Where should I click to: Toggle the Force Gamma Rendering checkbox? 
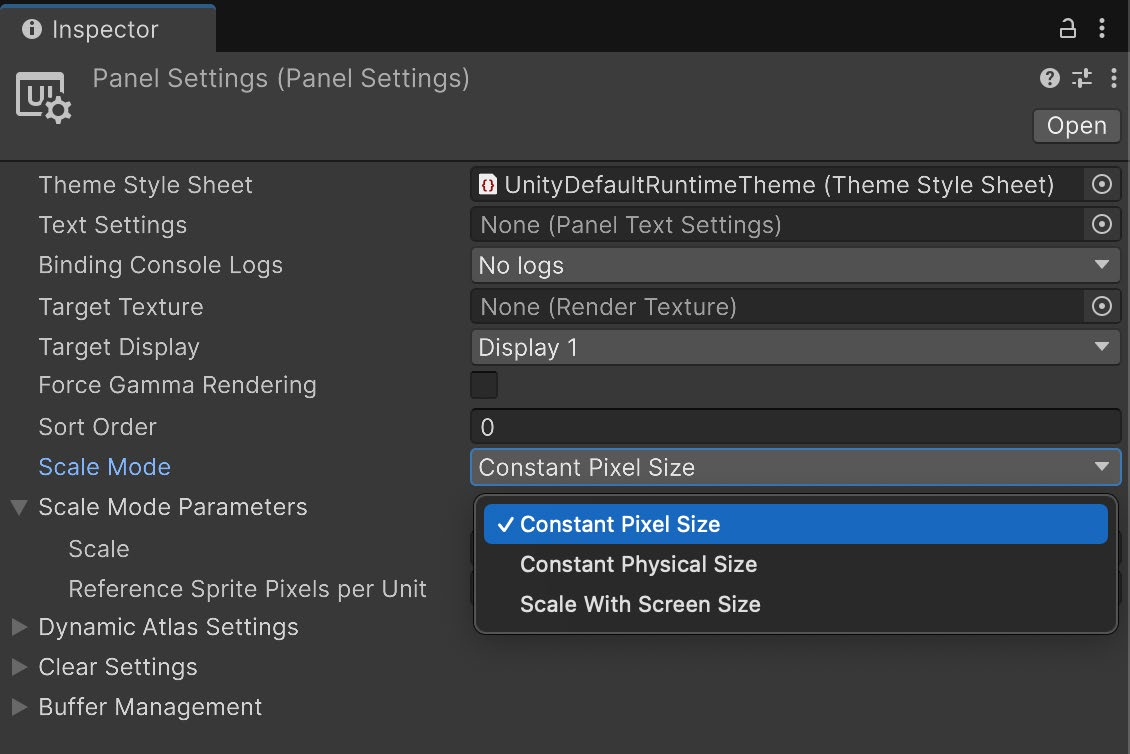[x=484, y=385]
